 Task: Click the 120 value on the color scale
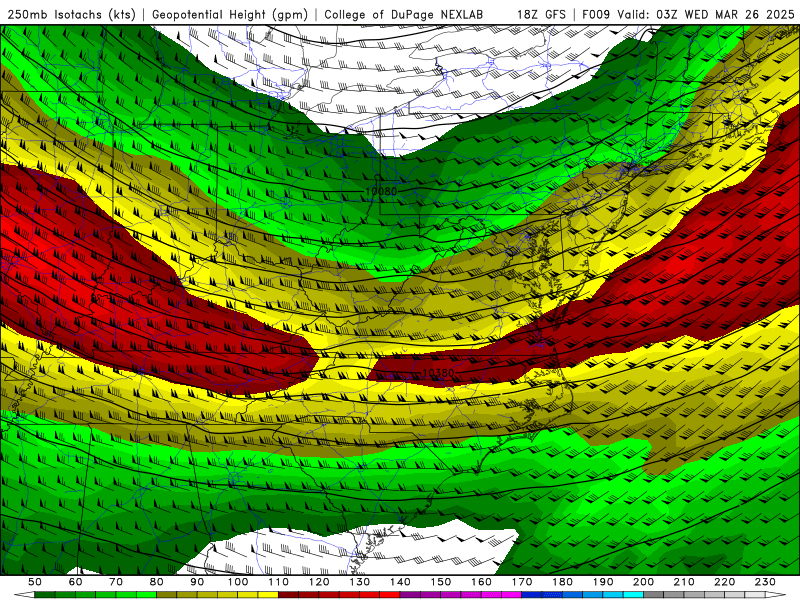319,582
